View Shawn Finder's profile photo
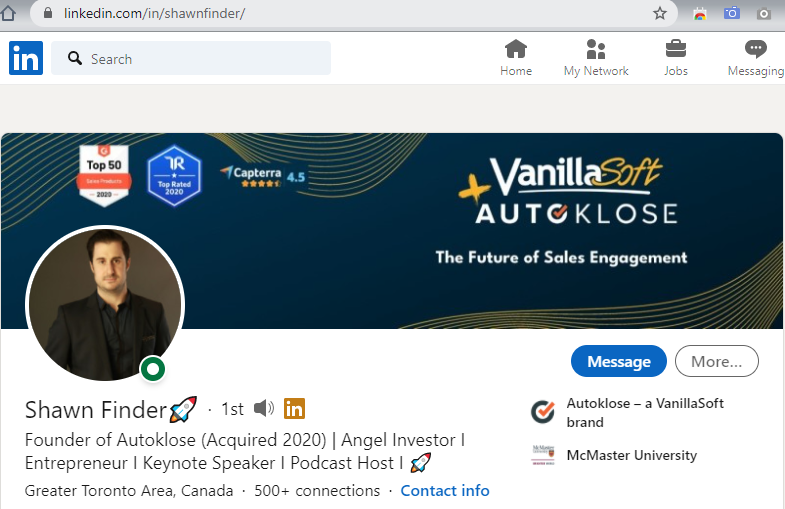The height and width of the screenshot is (509, 785). [x=105, y=304]
